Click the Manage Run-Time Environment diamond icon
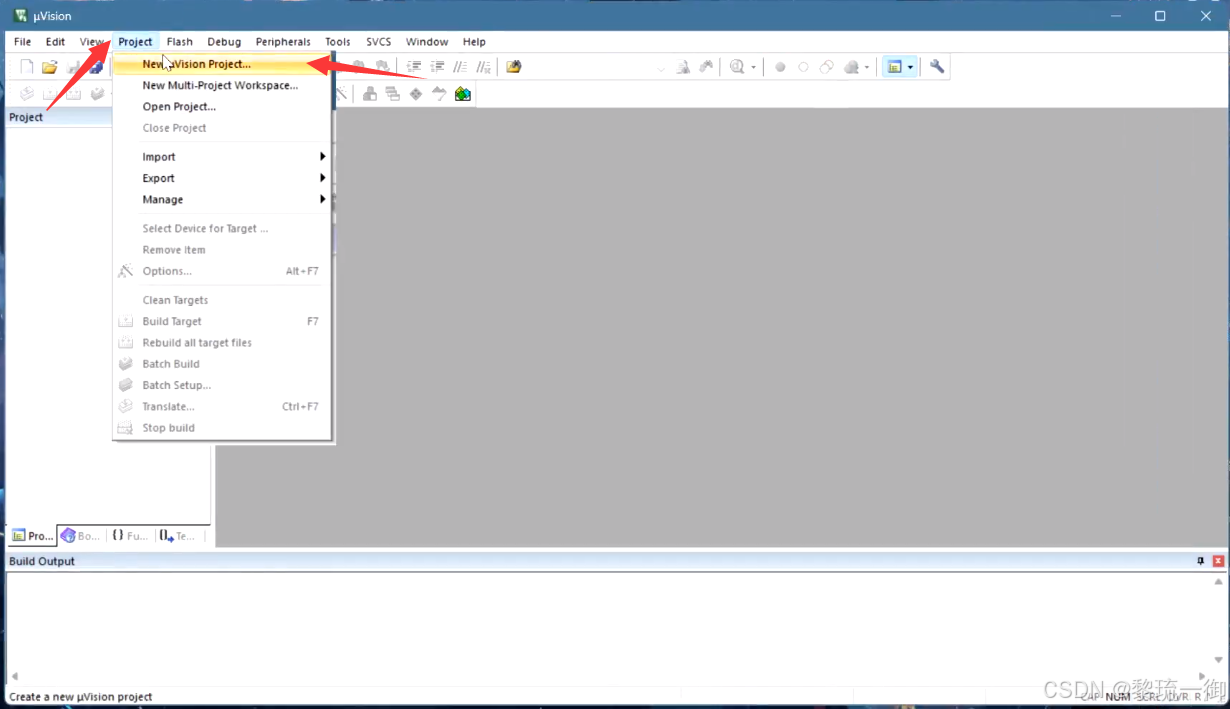 point(416,94)
